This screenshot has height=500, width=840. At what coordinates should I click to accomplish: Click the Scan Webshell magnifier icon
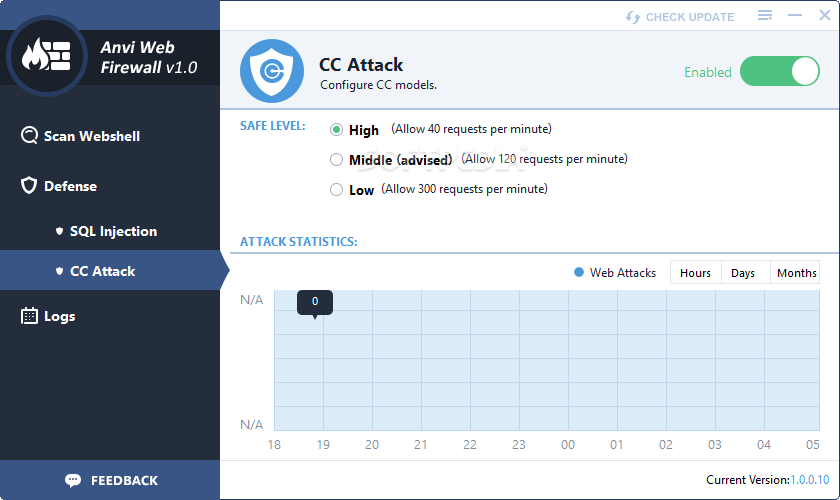pyautogui.click(x=29, y=136)
